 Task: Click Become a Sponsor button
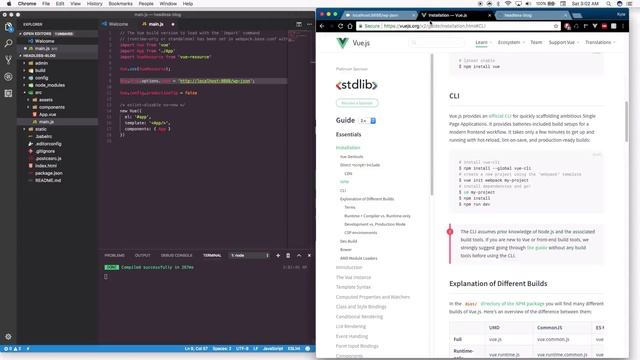click(357, 103)
